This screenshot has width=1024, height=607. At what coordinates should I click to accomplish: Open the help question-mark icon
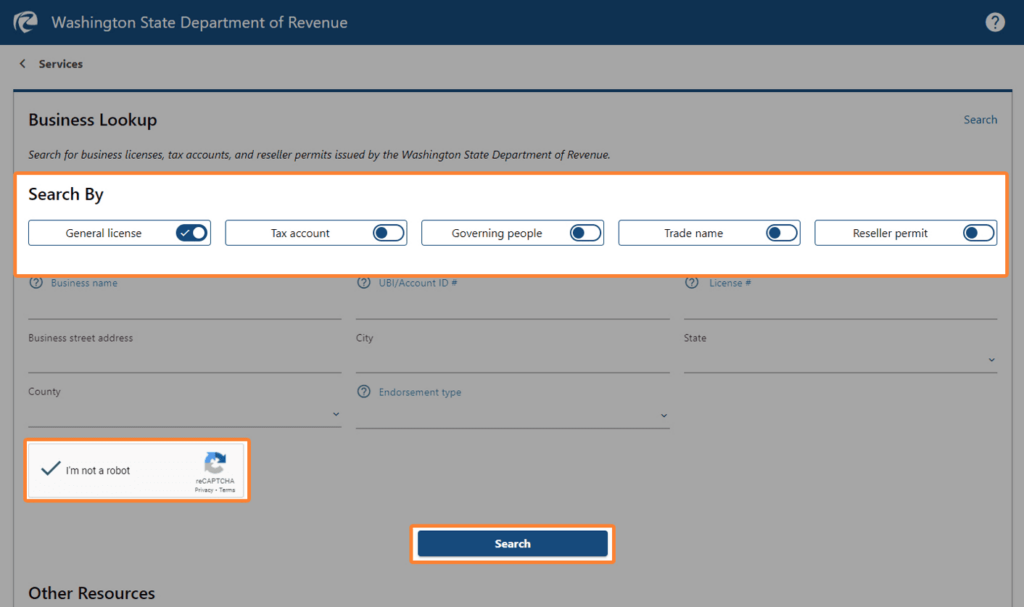click(995, 21)
